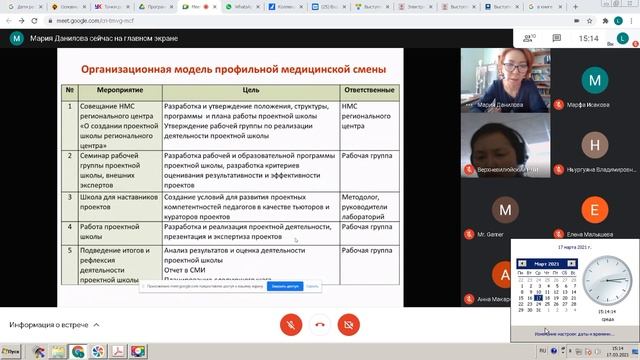Click the blue help icon in system tray
This screenshot has height=360, width=640.
click(554, 351)
